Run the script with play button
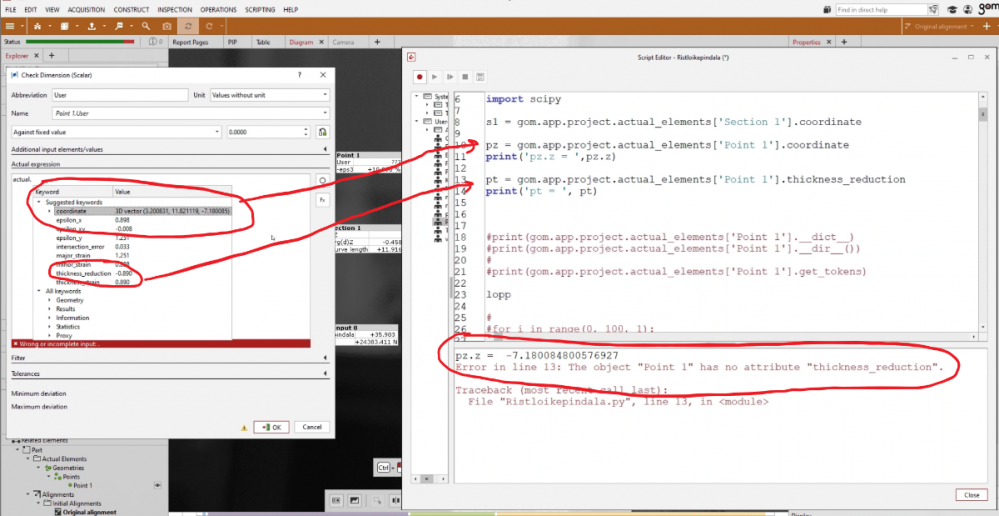 tap(436, 76)
